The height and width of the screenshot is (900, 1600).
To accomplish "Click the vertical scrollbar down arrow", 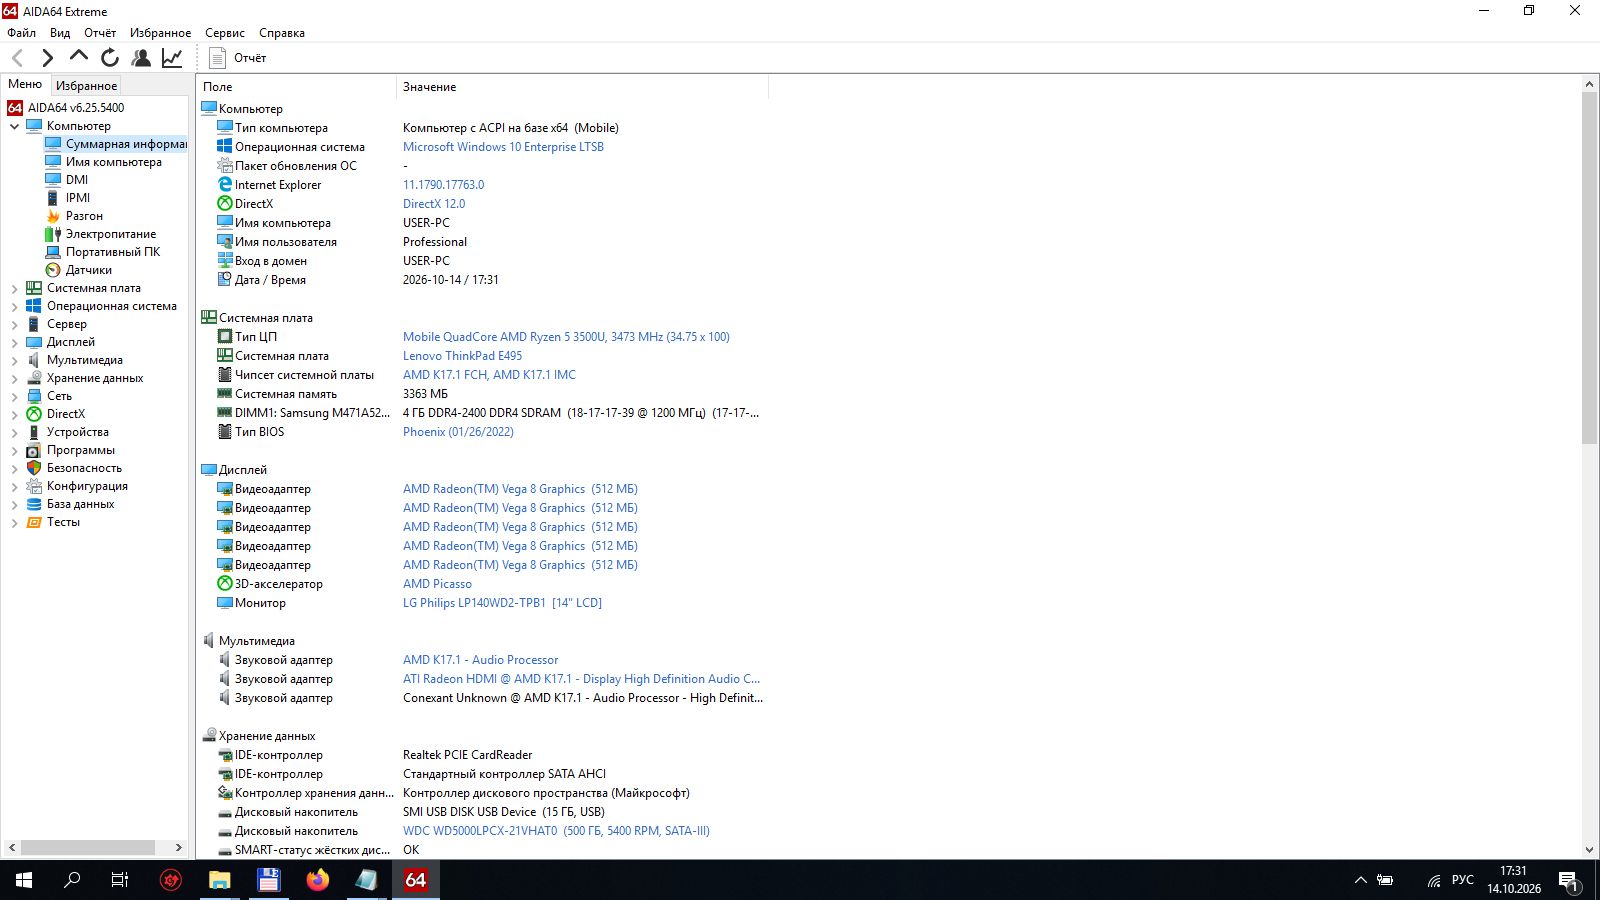I will click(1590, 850).
